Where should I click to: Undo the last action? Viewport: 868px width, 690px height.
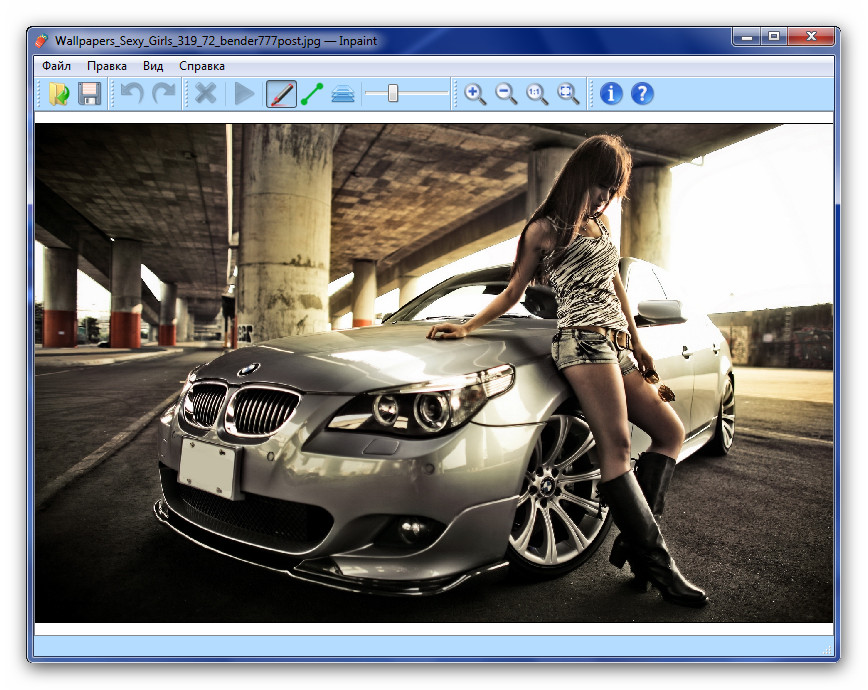[x=131, y=94]
